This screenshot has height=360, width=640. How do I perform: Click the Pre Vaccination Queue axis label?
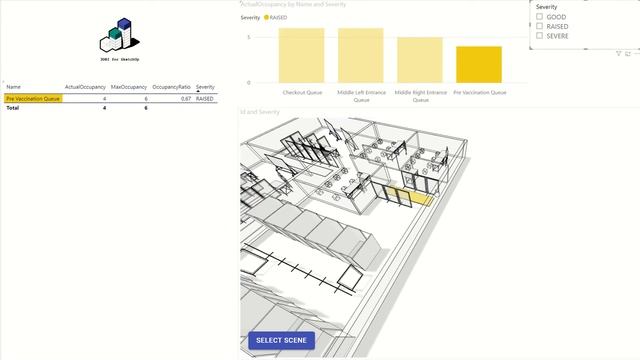pyautogui.click(x=480, y=93)
